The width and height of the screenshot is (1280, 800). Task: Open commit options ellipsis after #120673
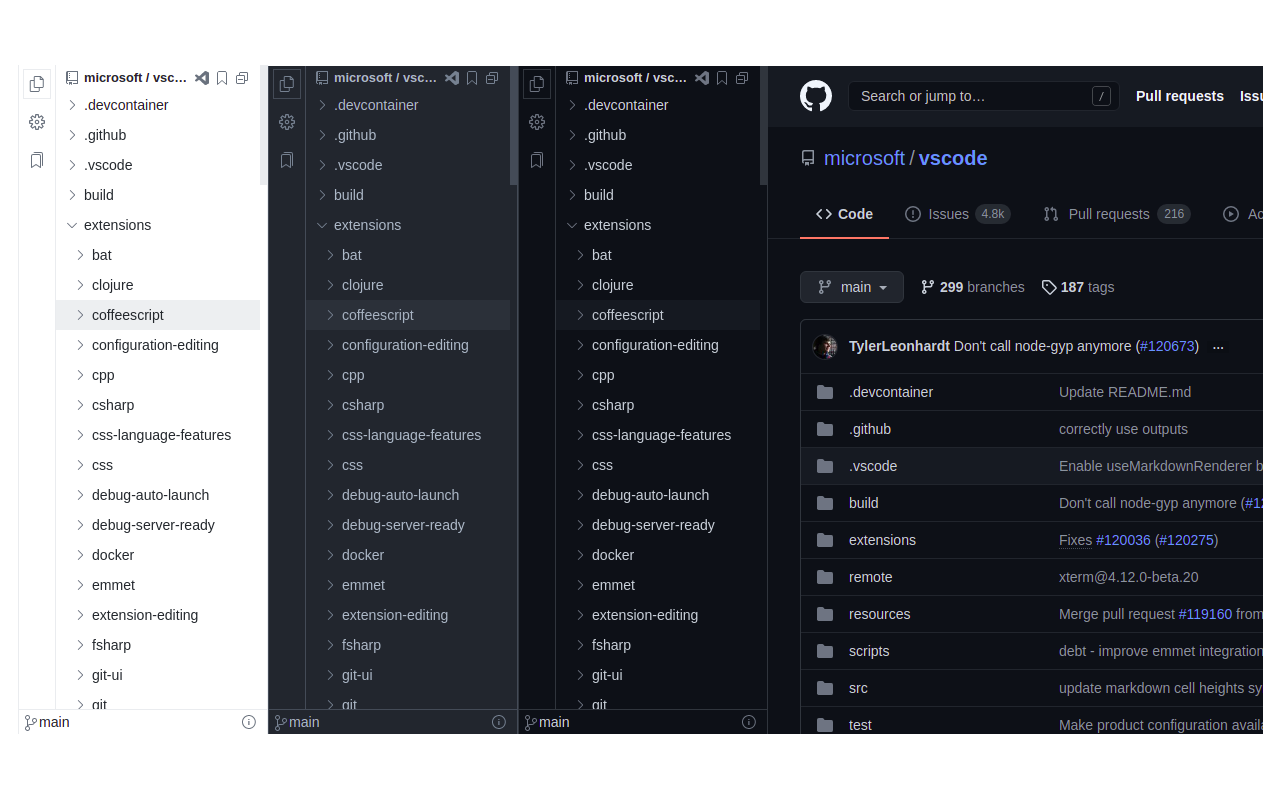pyautogui.click(x=1218, y=347)
